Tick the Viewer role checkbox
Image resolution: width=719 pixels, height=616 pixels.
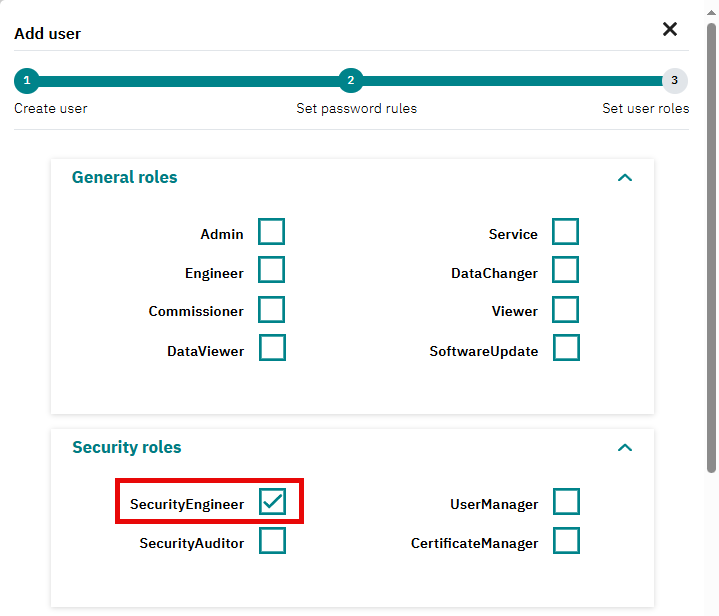click(565, 309)
